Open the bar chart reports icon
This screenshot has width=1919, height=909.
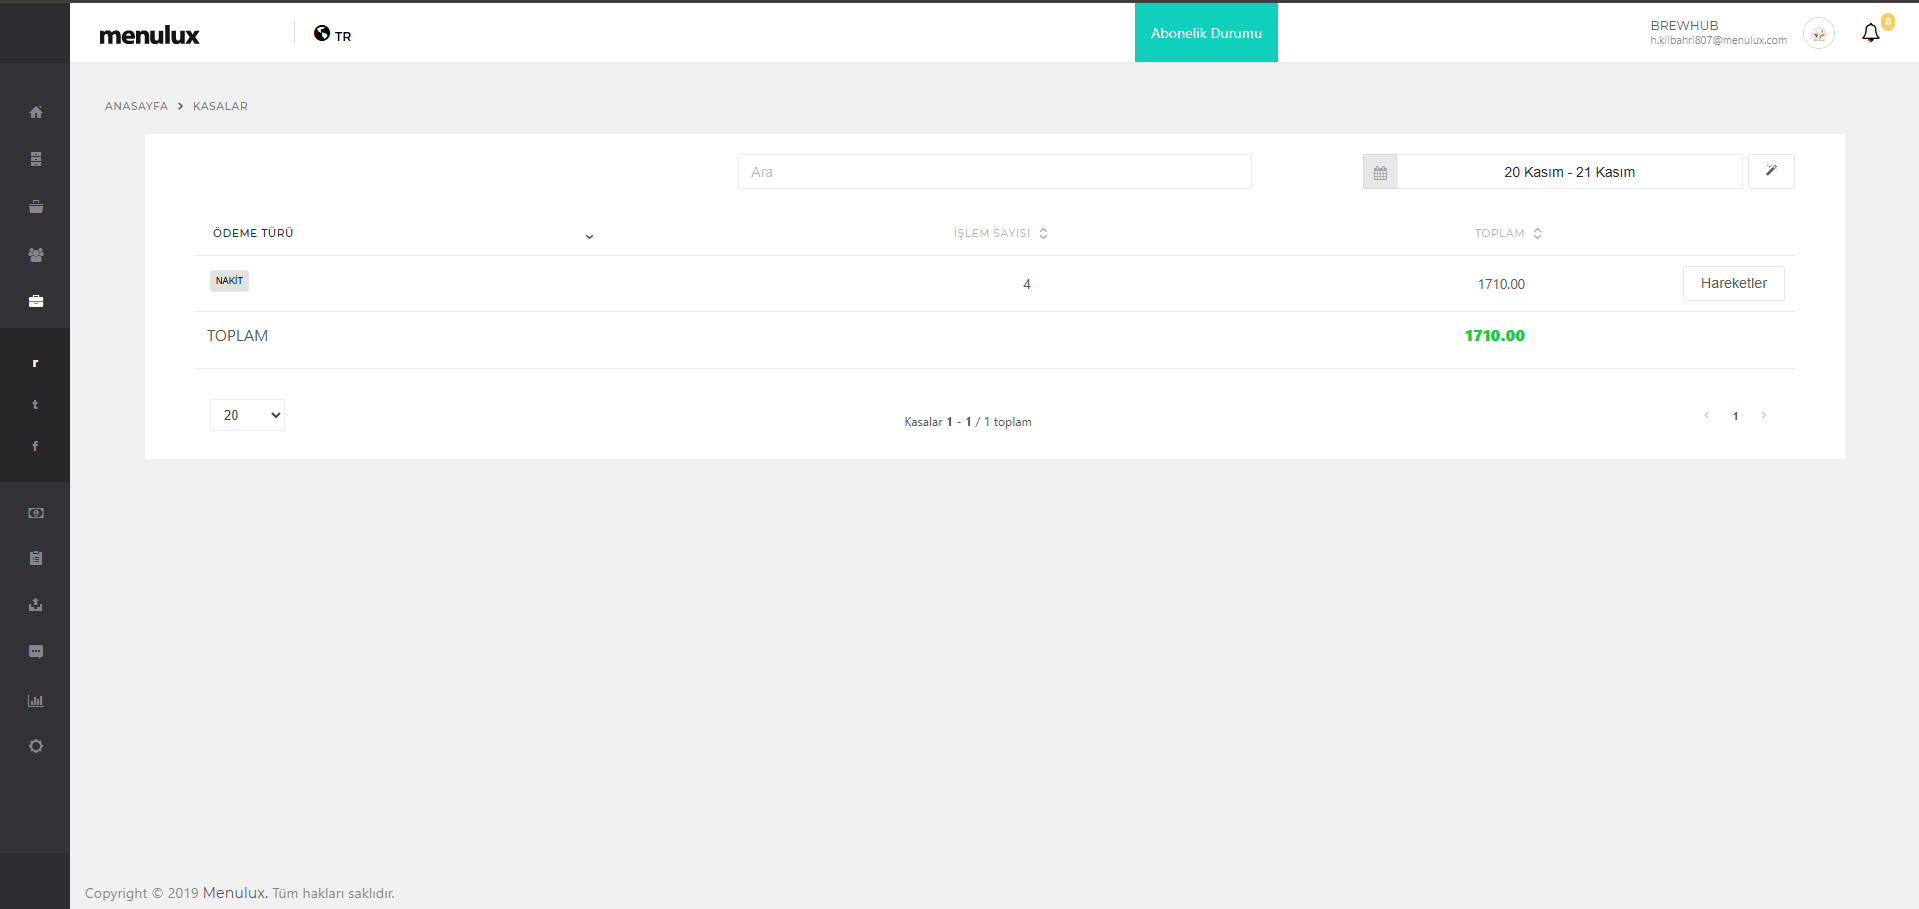point(36,700)
